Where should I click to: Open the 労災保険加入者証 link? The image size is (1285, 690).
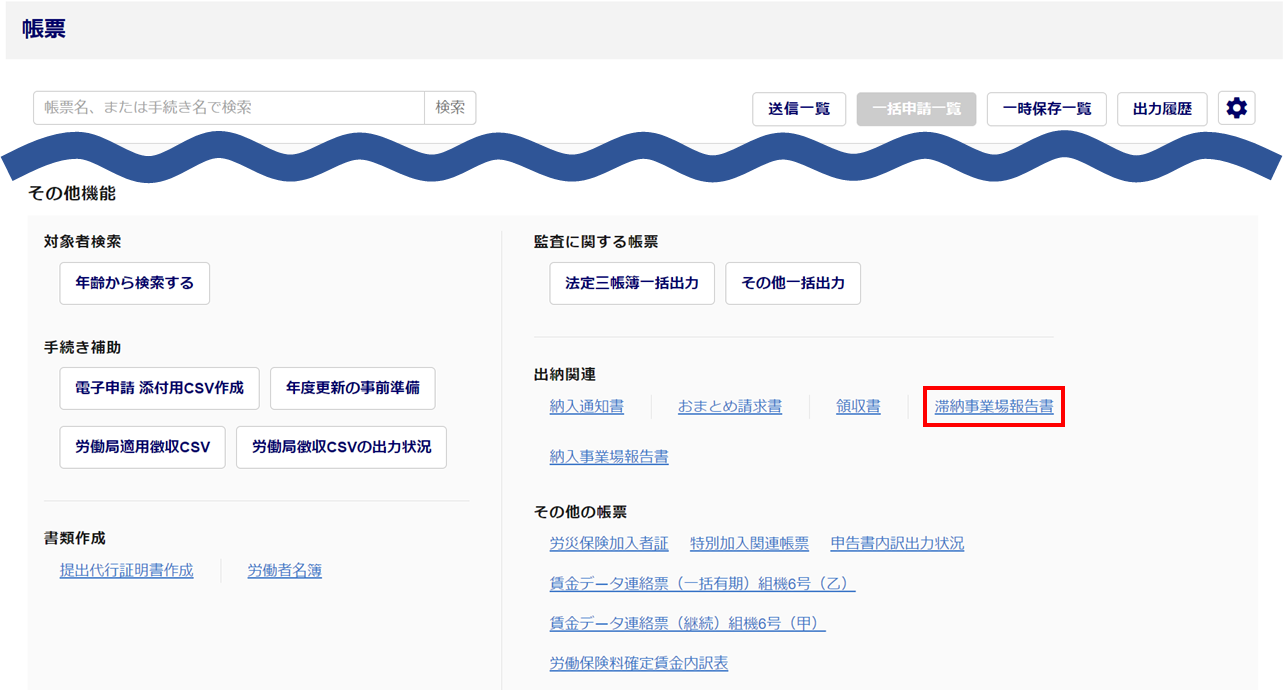(609, 544)
